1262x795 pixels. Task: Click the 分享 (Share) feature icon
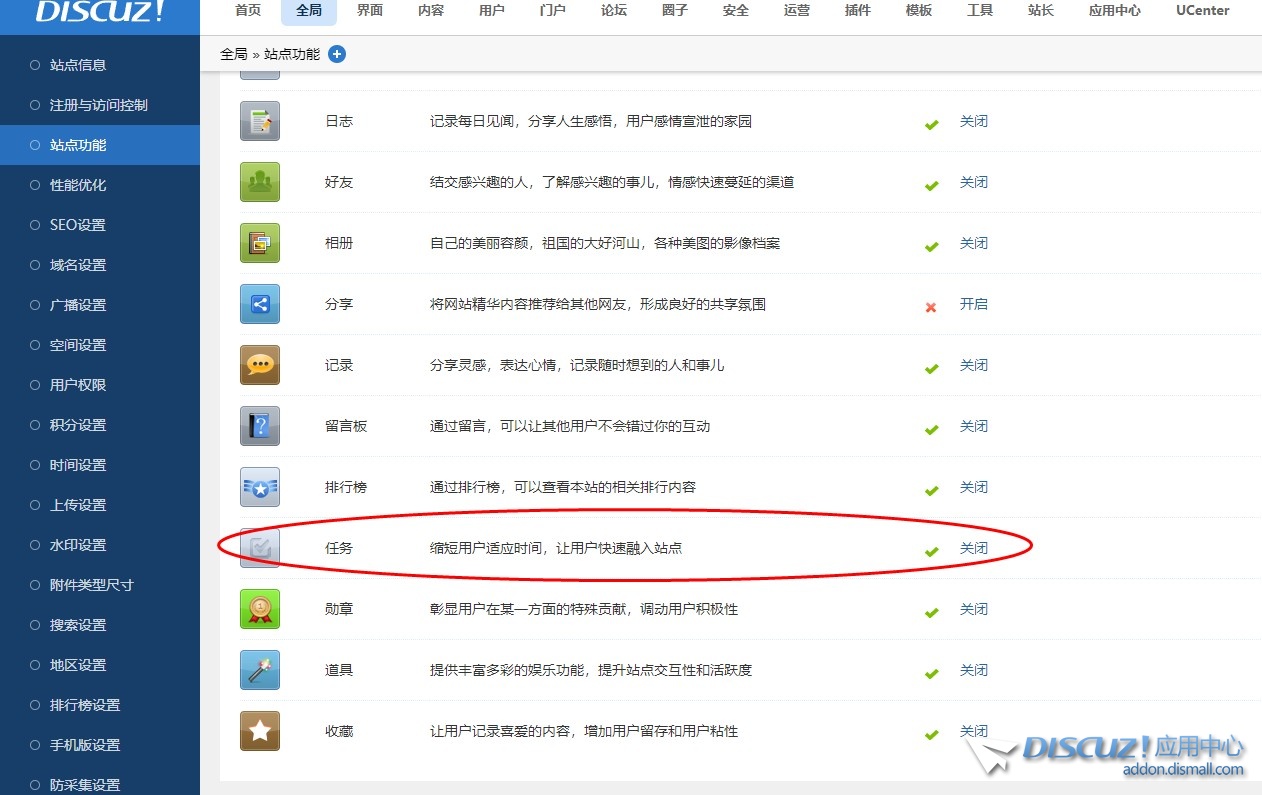pyautogui.click(x=260, y=304)
